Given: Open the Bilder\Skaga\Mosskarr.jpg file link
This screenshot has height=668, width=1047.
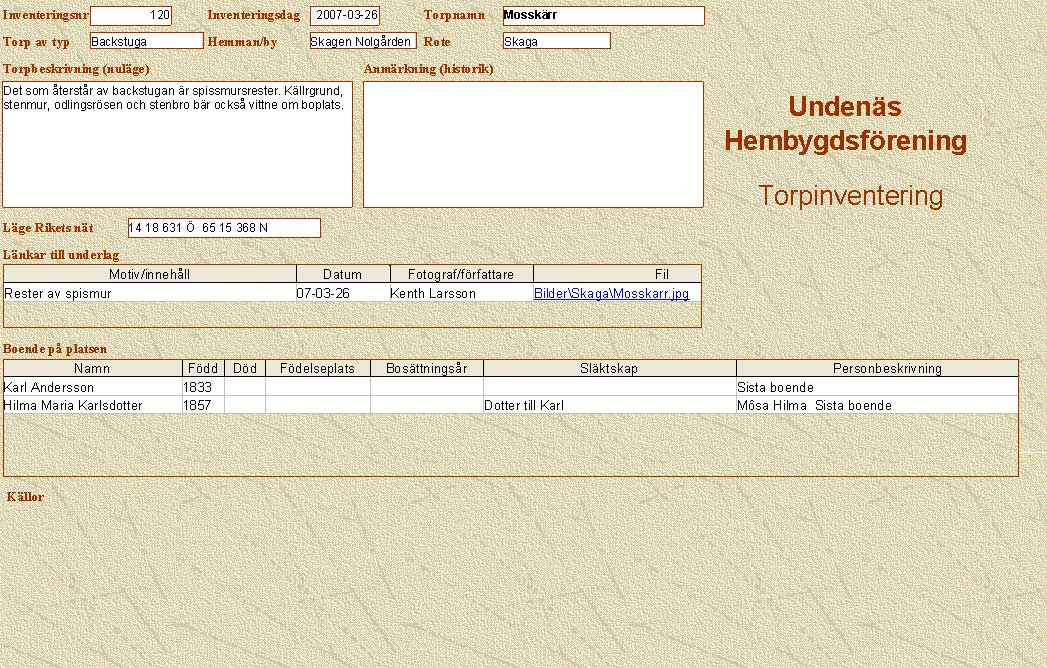Looking at the screenshot, I should (x=611, y=294).
